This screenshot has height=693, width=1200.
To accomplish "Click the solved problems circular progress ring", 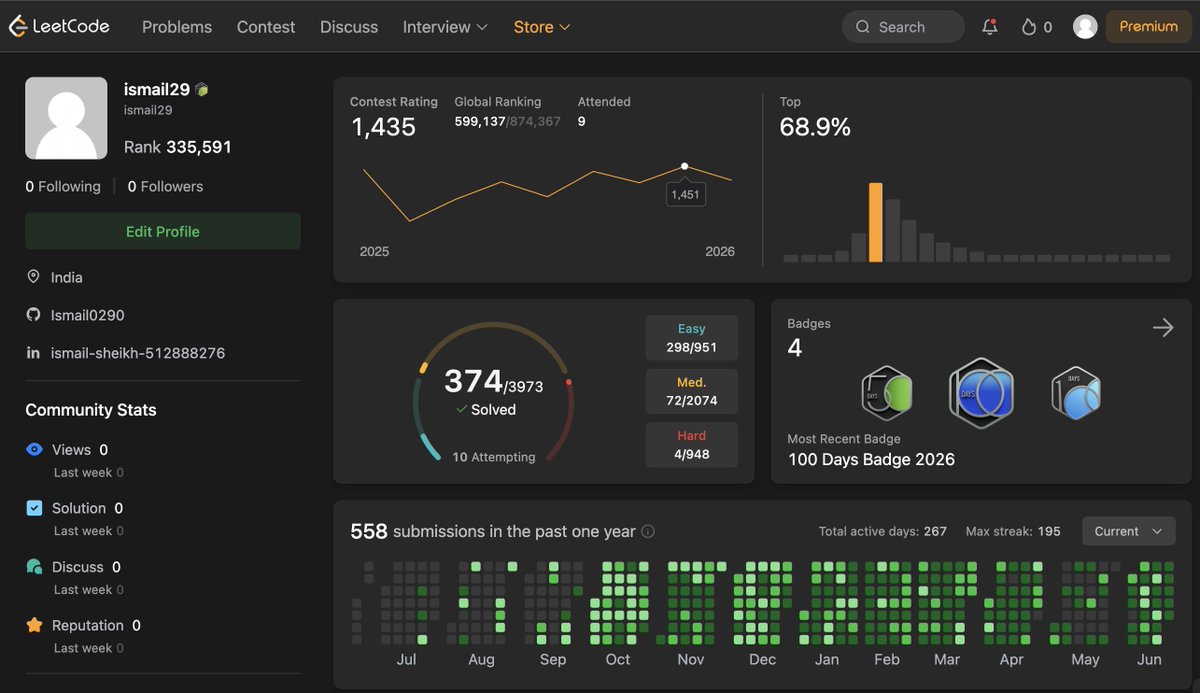I will (493, 393).
